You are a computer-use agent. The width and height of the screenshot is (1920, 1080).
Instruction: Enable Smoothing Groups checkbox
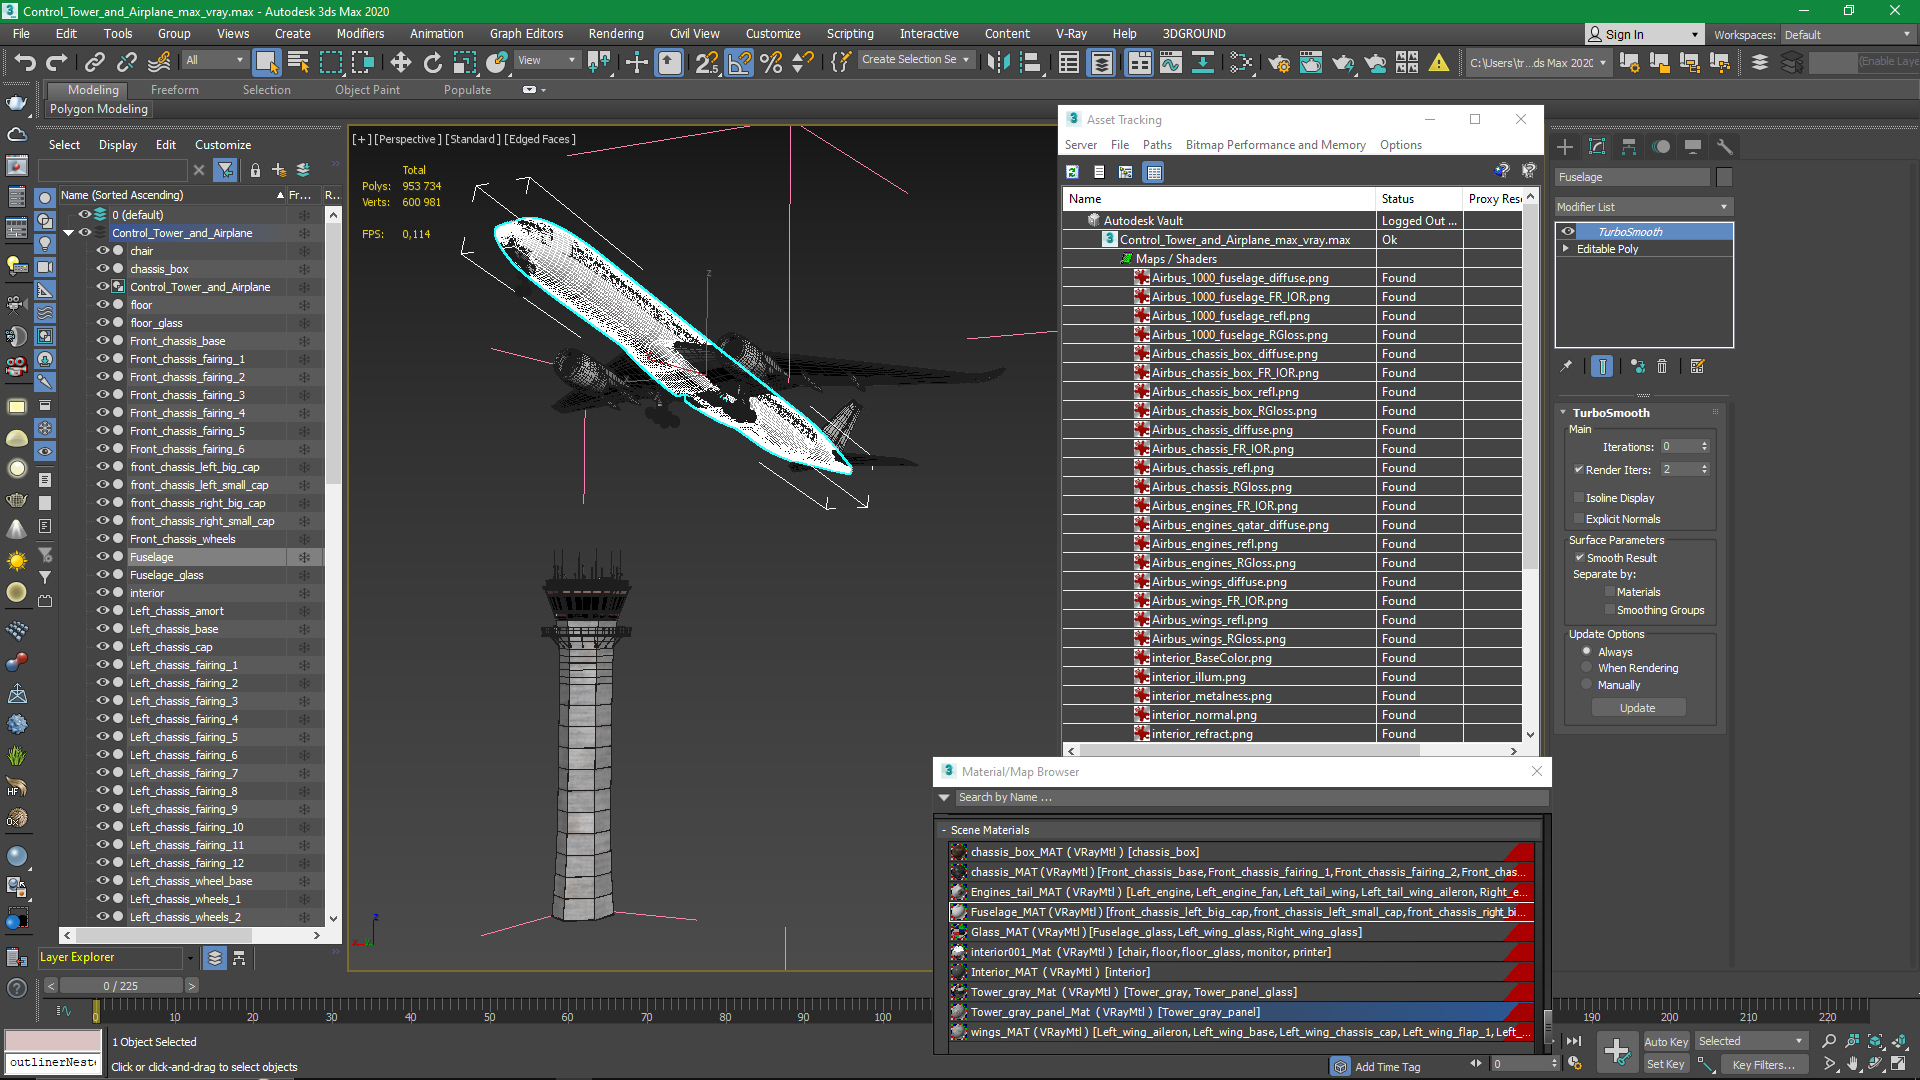(x=1610, y=610)
